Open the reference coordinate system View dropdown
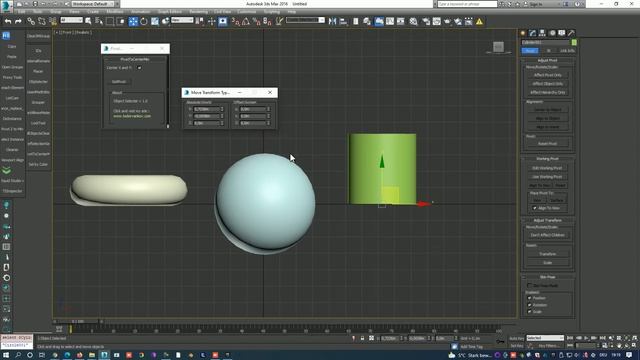Image resolution: width=640 pixels, height=360 pixels. coord(182,20)
